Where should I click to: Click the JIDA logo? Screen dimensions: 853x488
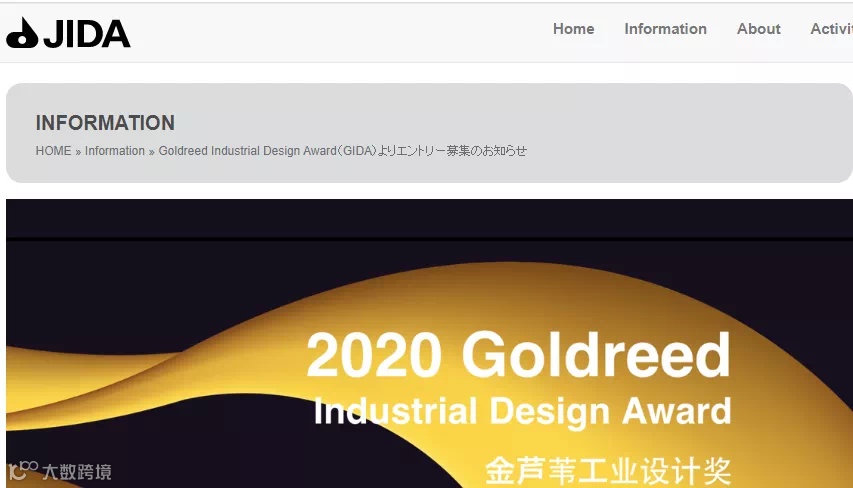point(69,33)
